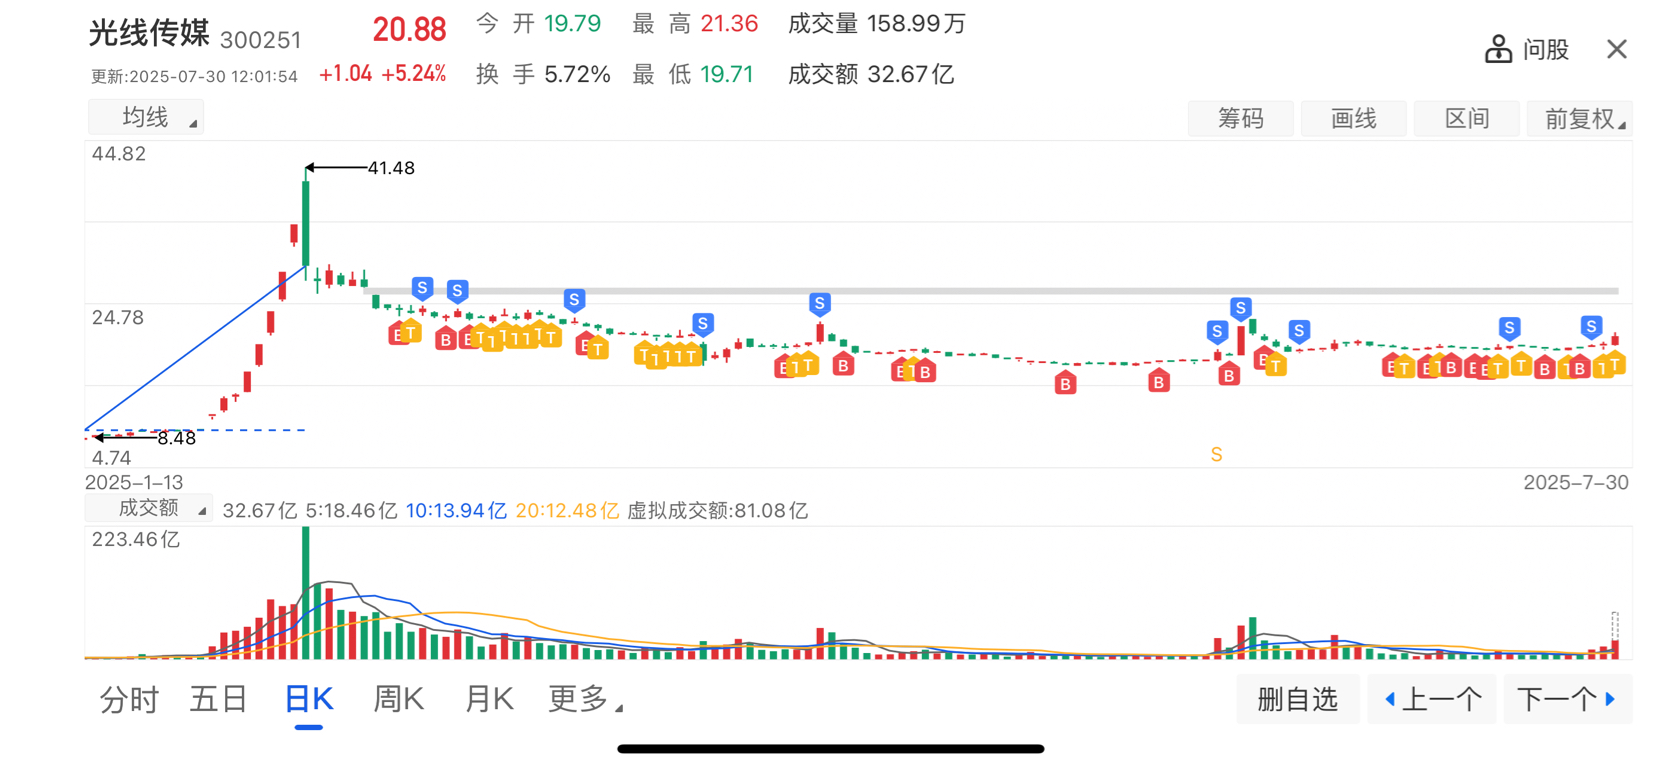Viewport: 1662px width, 768px height.
Task: Tap the stock code 300251
Action: click(260, 40)
